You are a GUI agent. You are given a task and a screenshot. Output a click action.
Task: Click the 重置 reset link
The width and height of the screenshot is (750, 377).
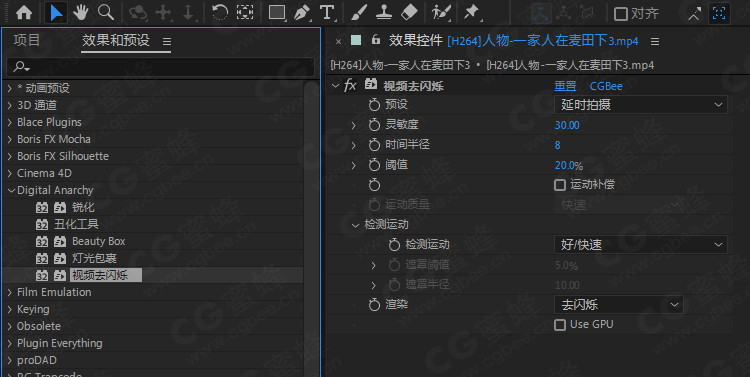[565, 86]
